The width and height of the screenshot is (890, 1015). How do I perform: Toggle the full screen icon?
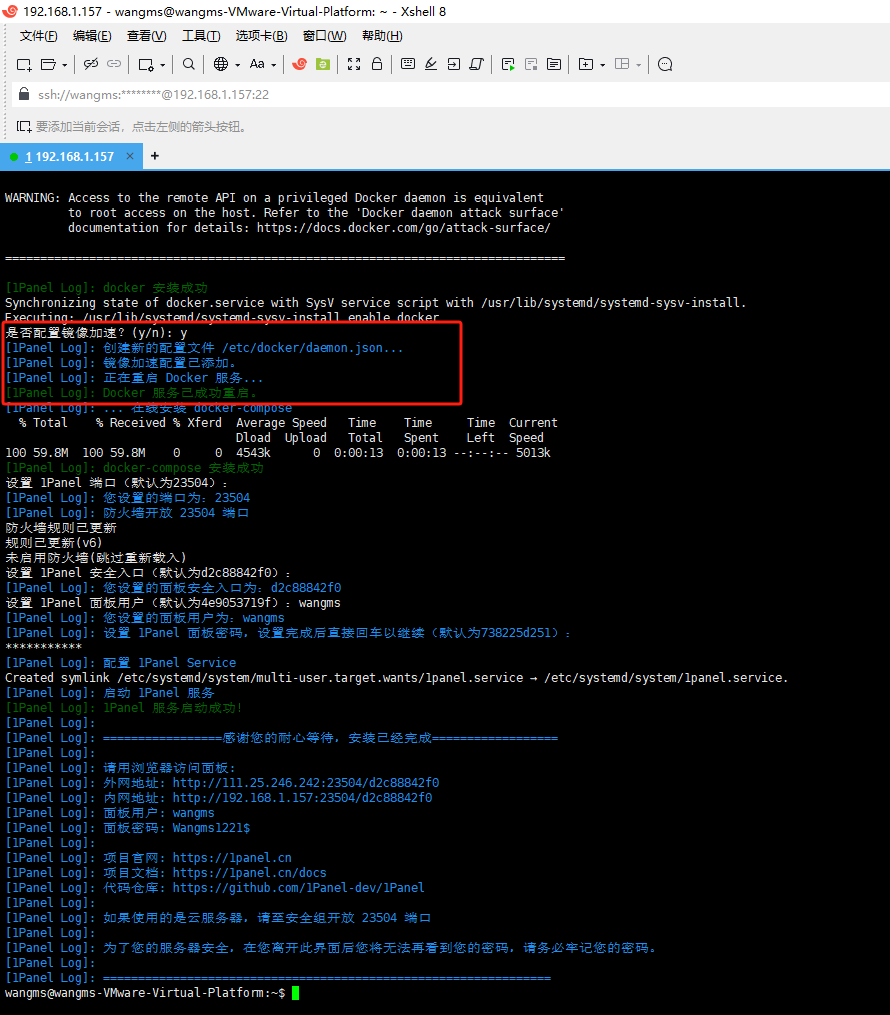tap(354, 63)
